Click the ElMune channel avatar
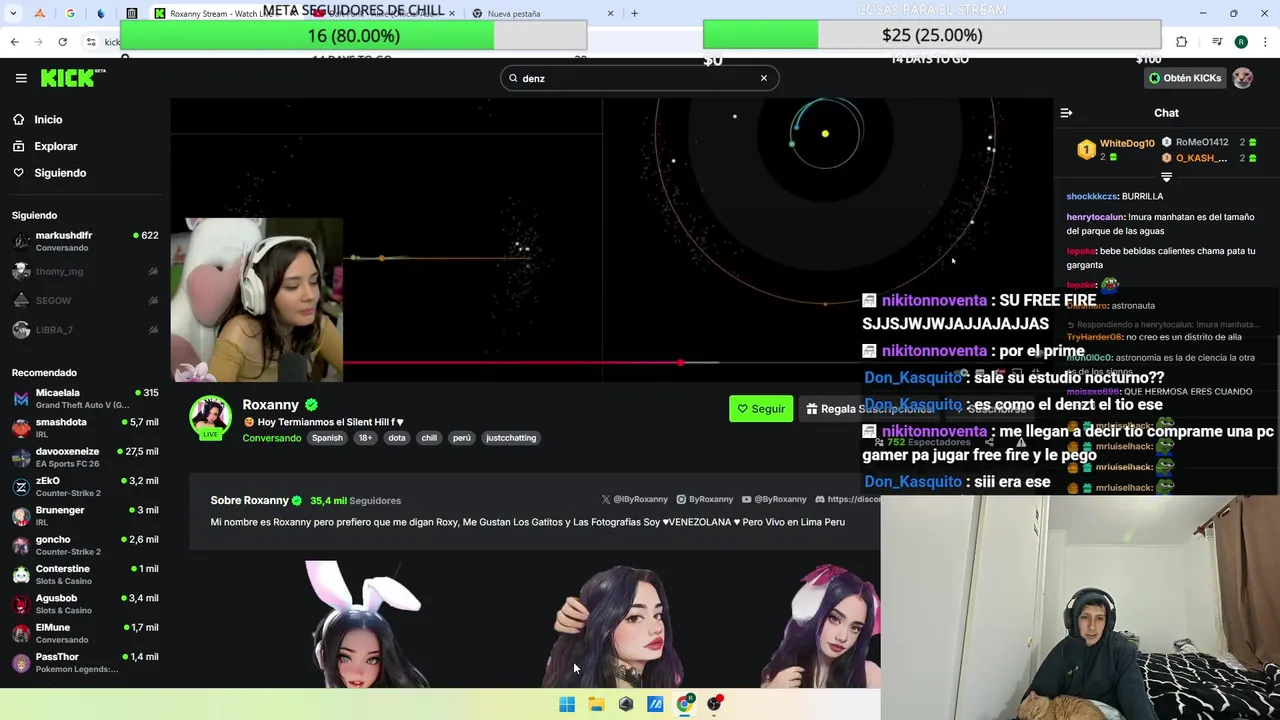 (21, 633)
